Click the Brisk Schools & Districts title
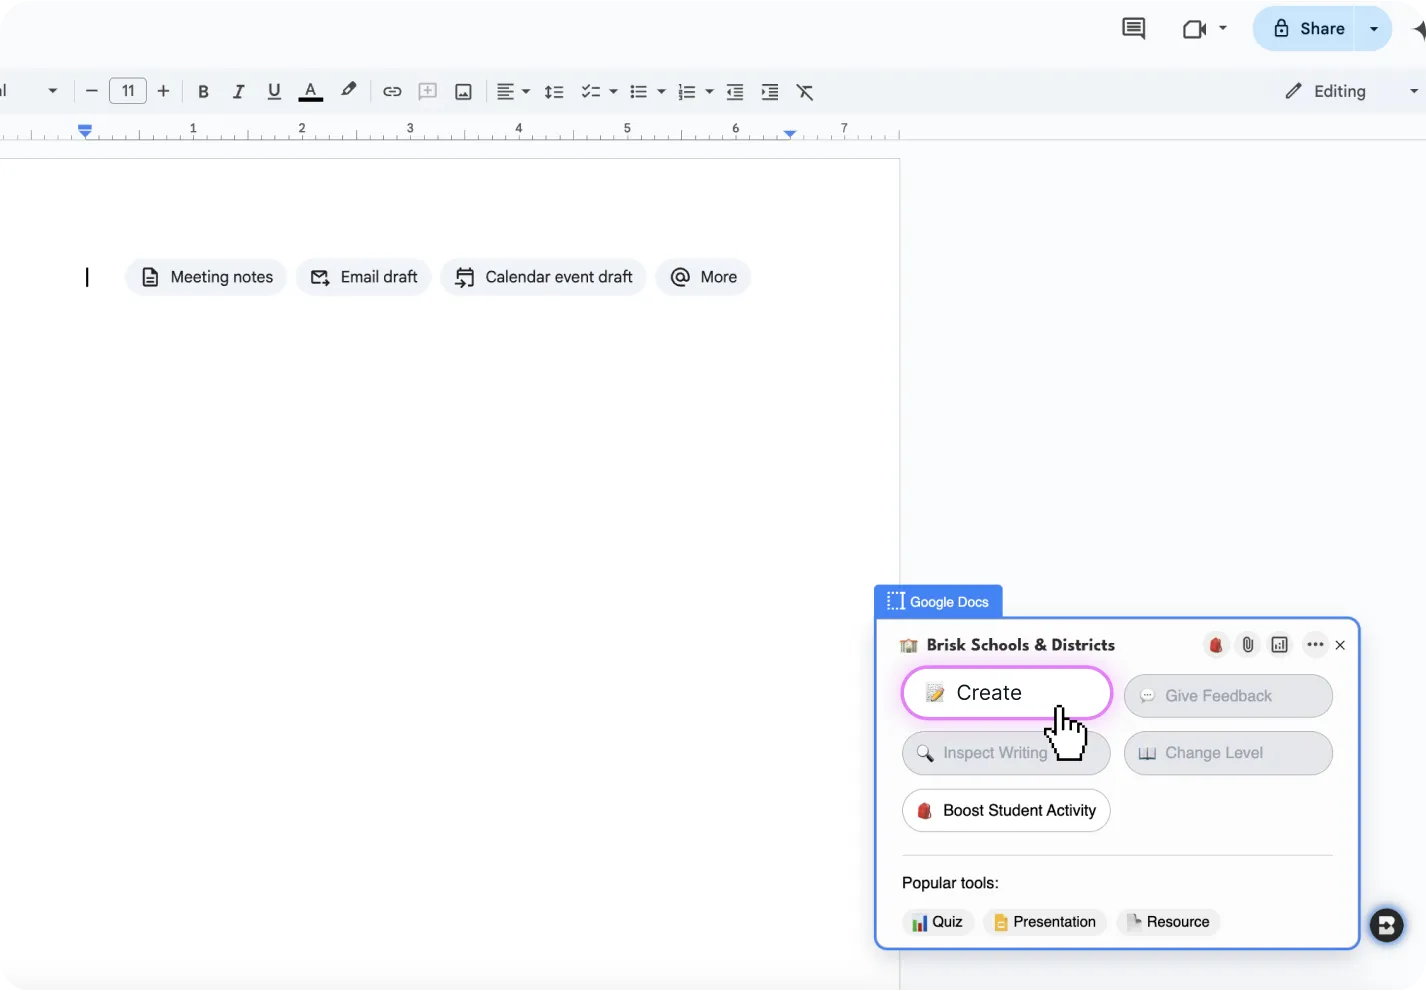The width and height of the screenshot is (1426, 991). coord(1020,645)
